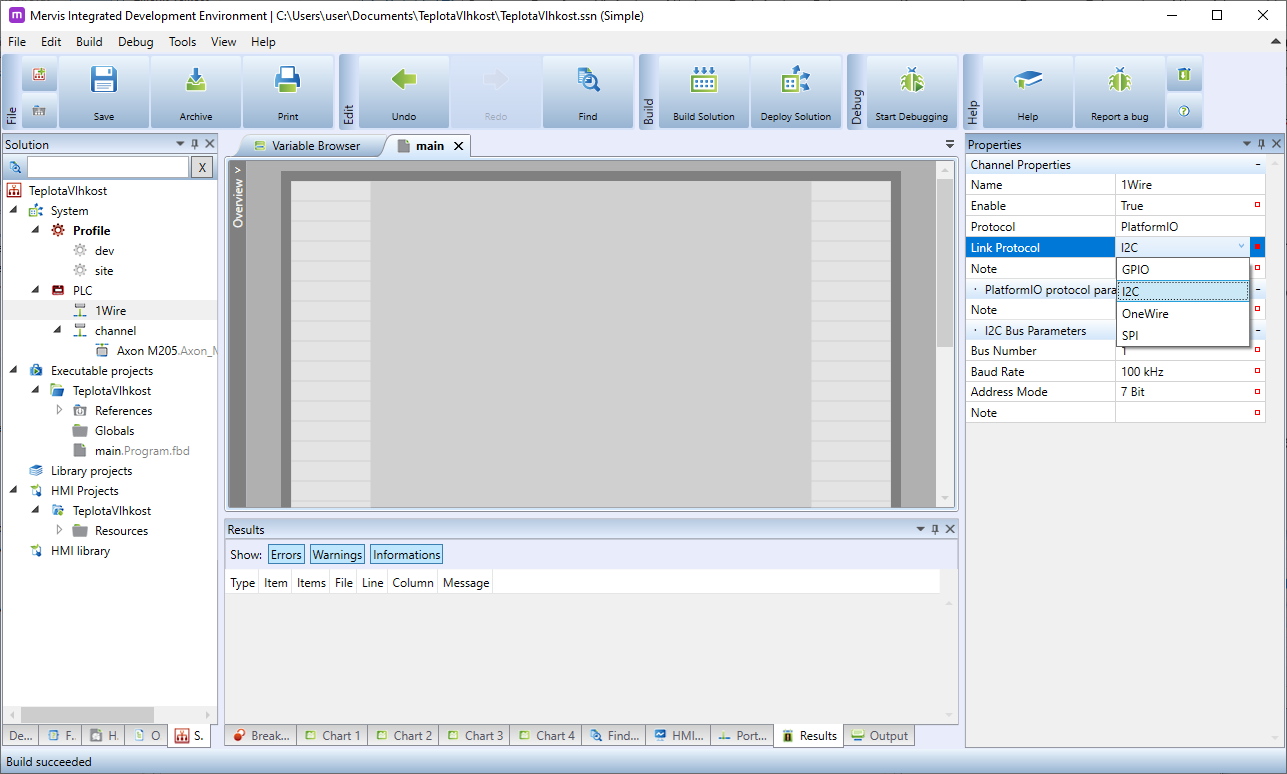Toggle the Errors filter in Results
The width and height of the screenshot is (1287, 774).
tap(286, 555)
